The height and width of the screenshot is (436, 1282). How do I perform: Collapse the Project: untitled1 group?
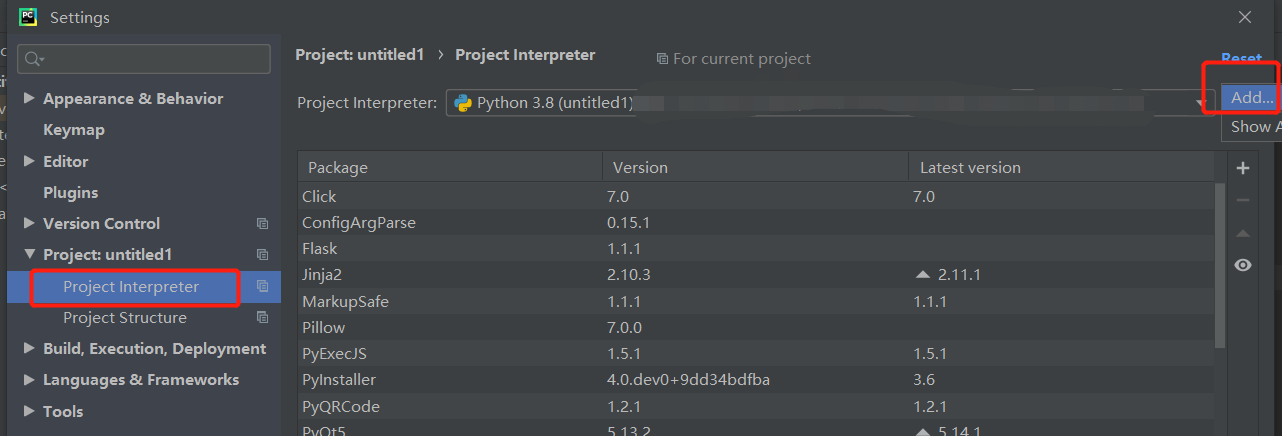tap(29, 254)
